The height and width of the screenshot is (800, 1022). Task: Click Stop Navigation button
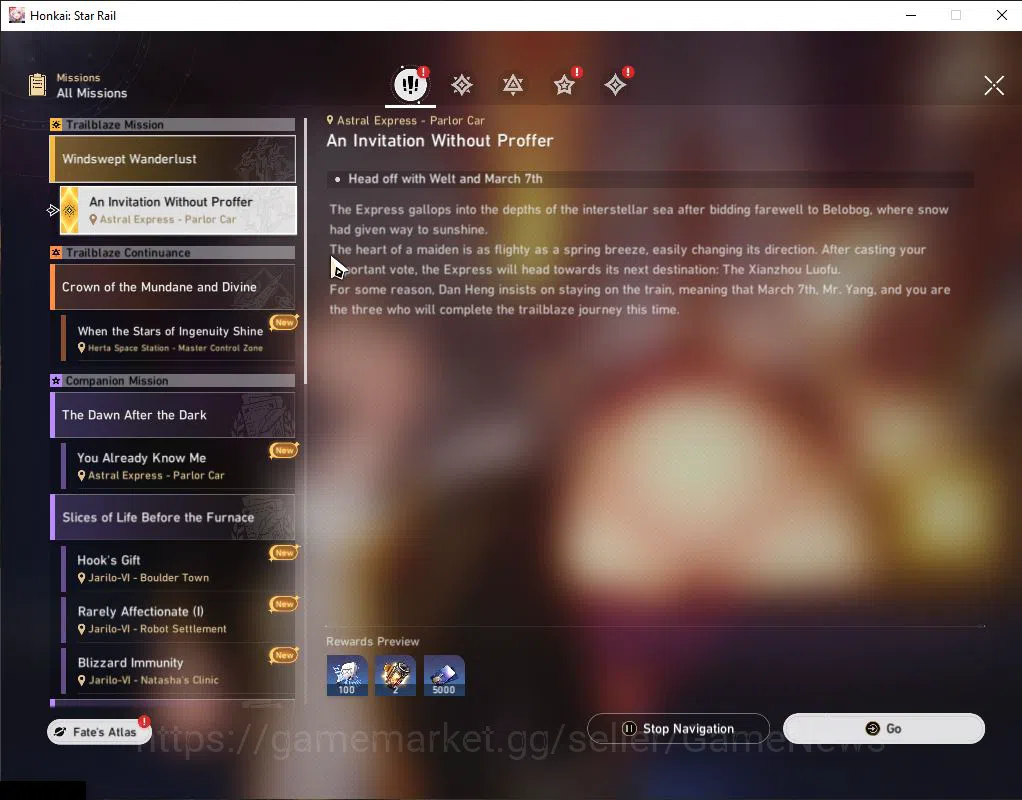[x=678, y=728]
